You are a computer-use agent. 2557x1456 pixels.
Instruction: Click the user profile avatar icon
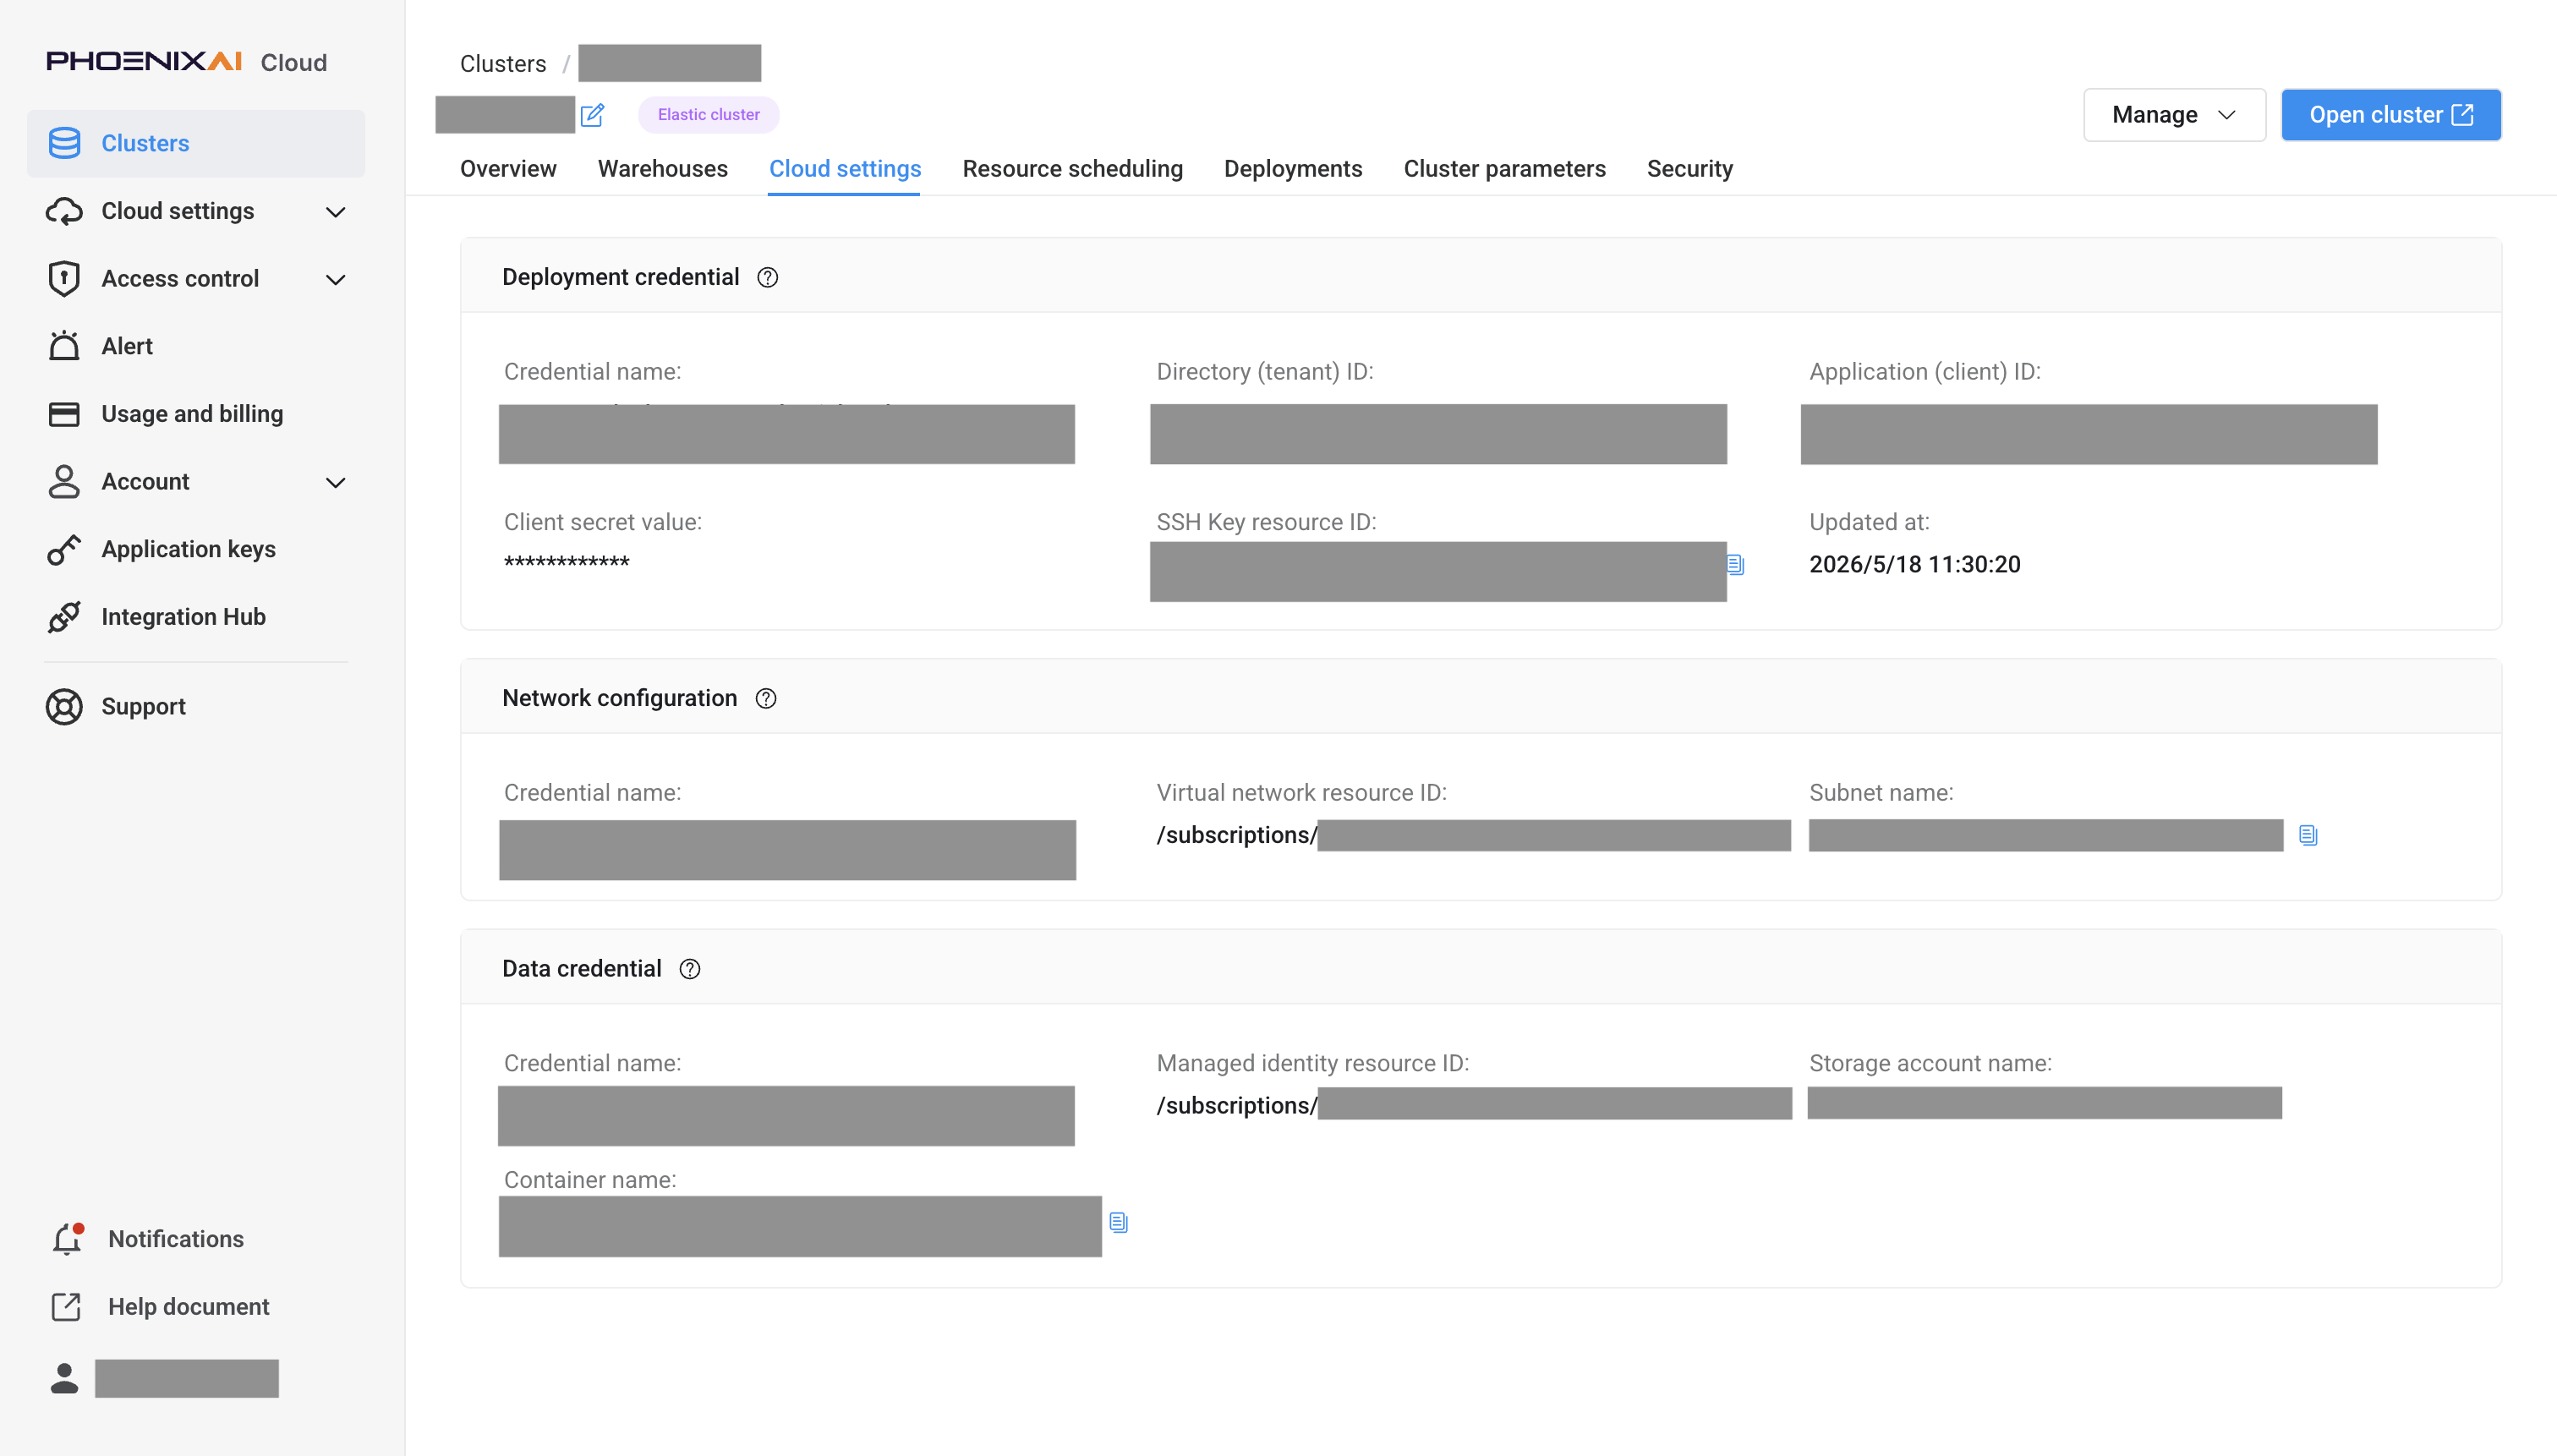(64, 1379)
